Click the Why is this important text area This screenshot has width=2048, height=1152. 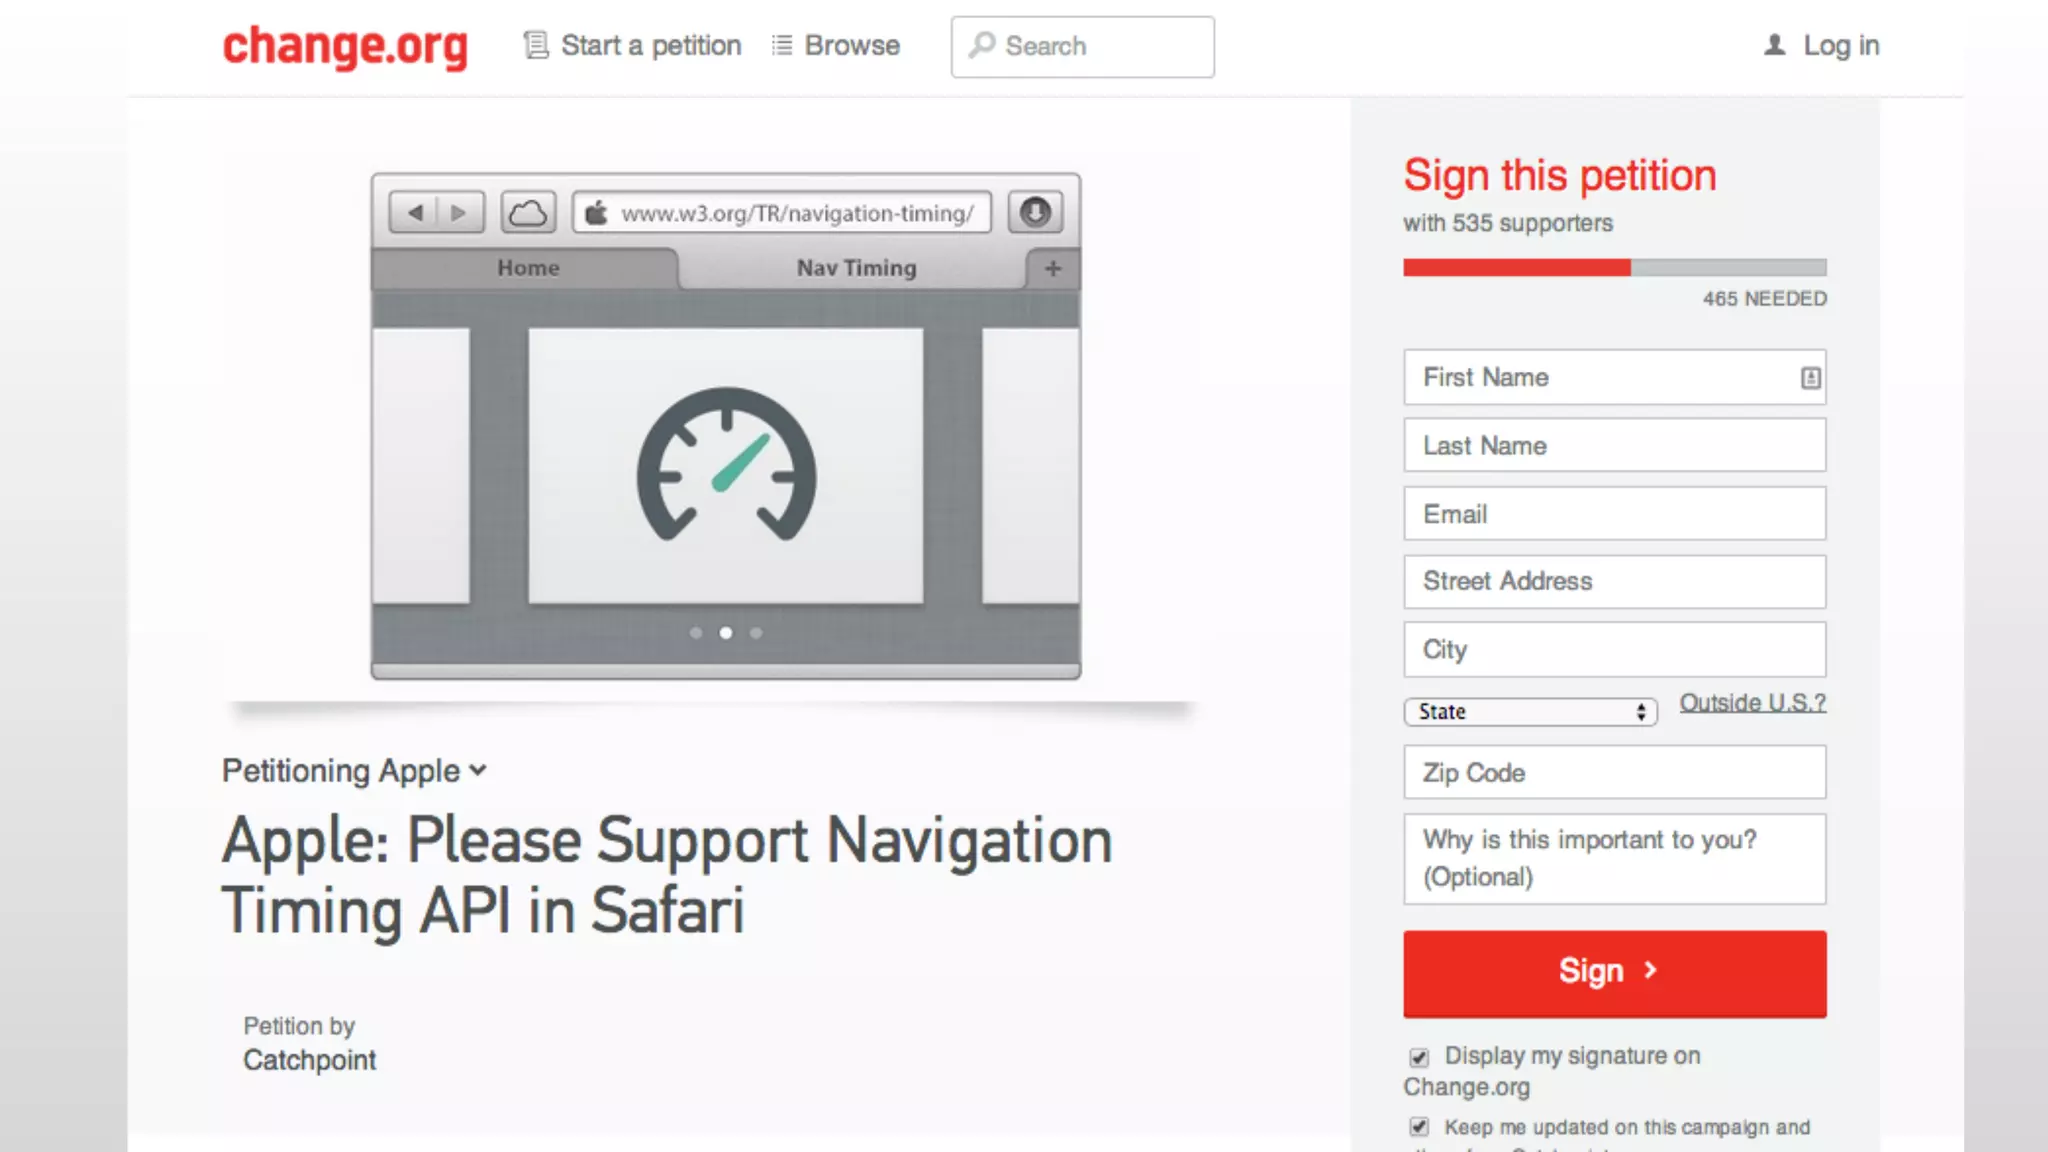pos(1614,859)
